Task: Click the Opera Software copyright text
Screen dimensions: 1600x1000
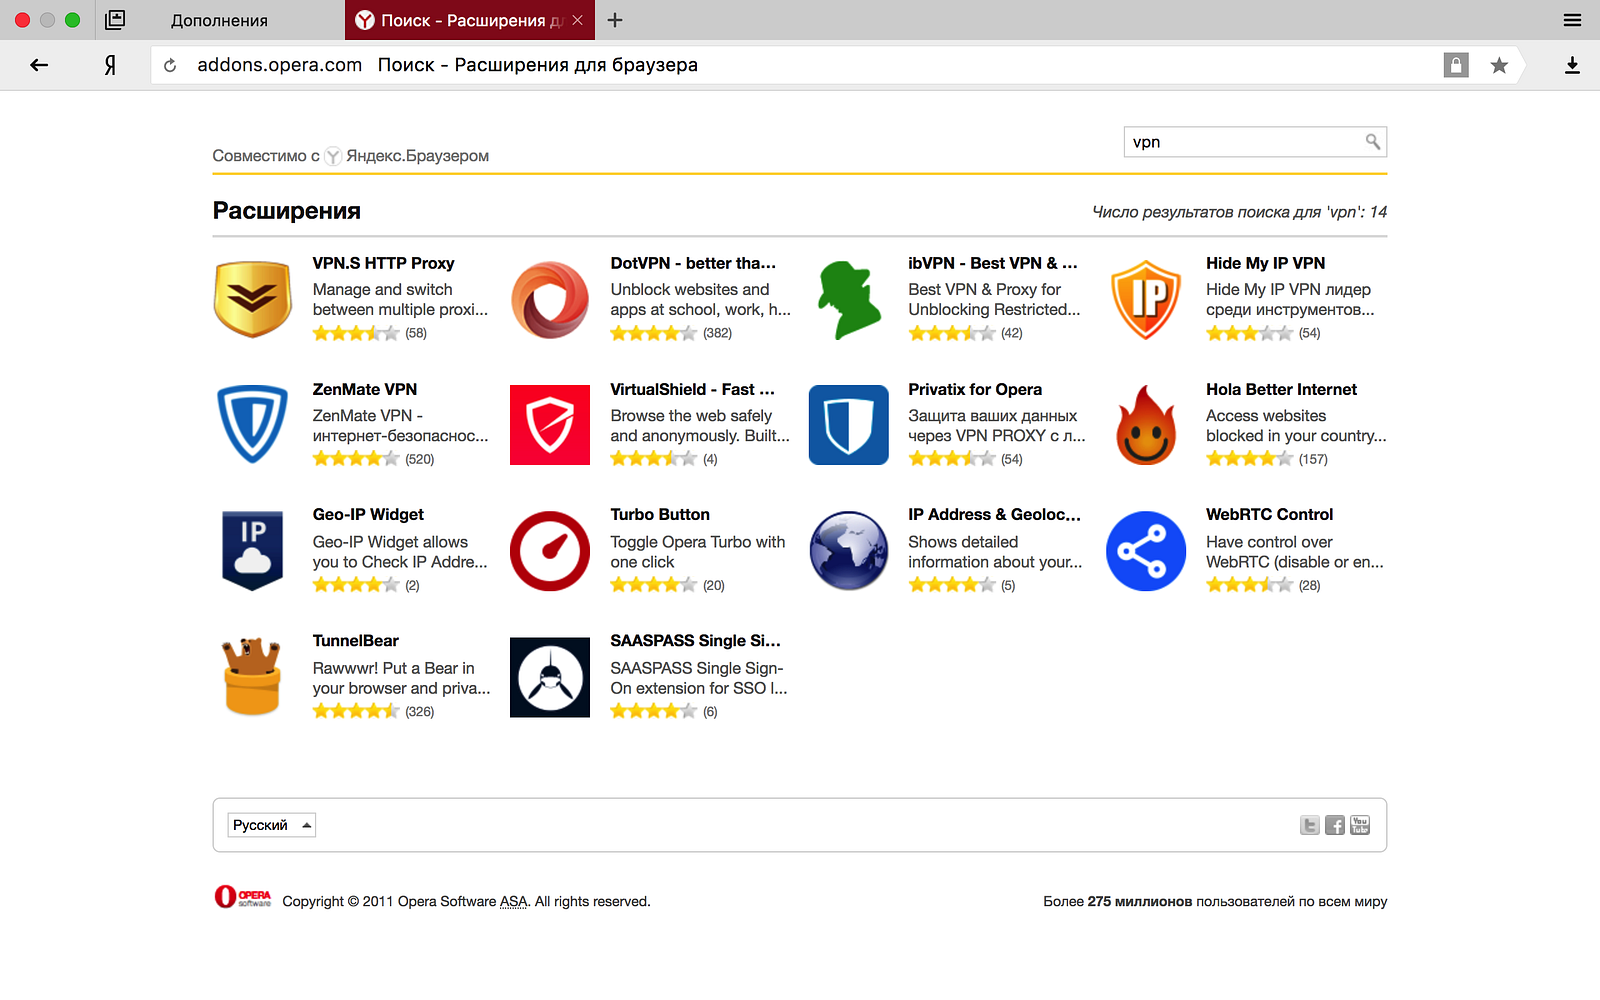Action: (x=466, y=901)
